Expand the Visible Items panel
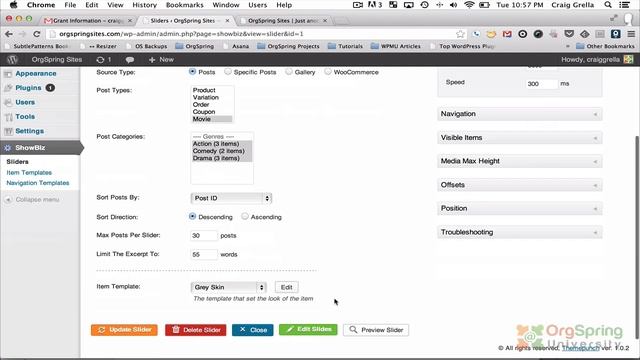This screenshot has height=360, width=640. [x=520, y=138]
